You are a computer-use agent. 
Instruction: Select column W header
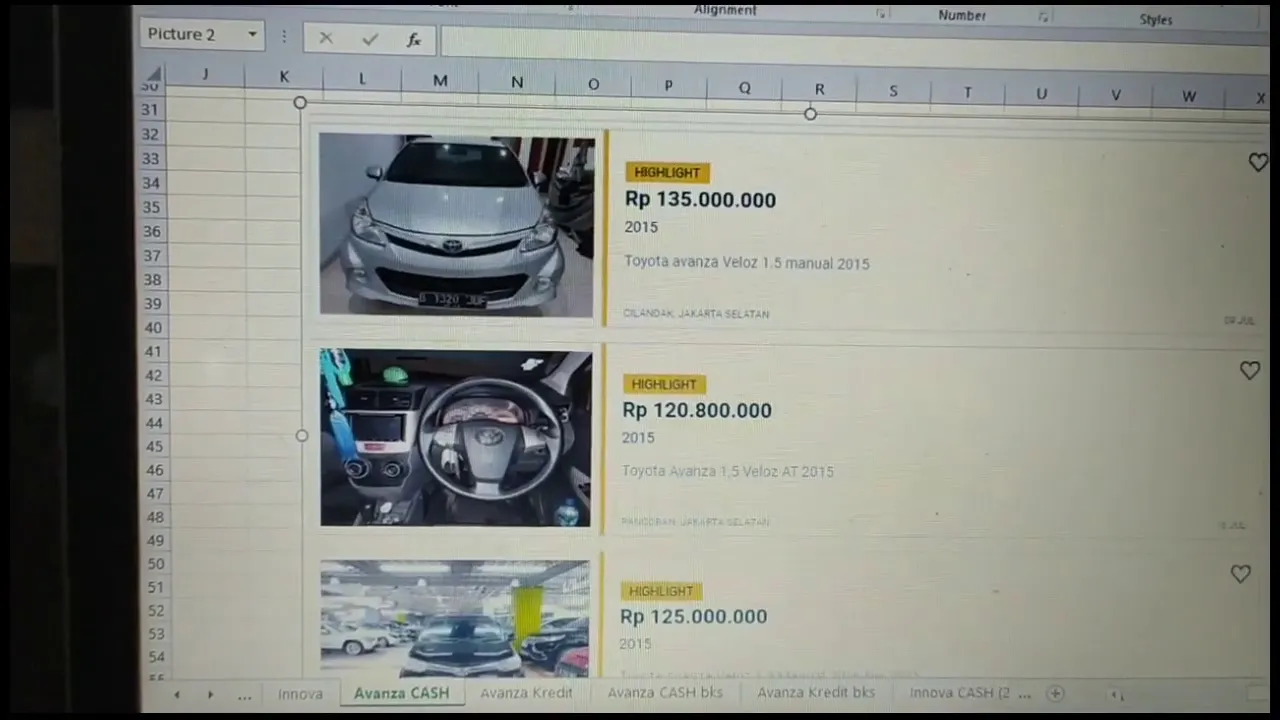(x=1189, y=96)
